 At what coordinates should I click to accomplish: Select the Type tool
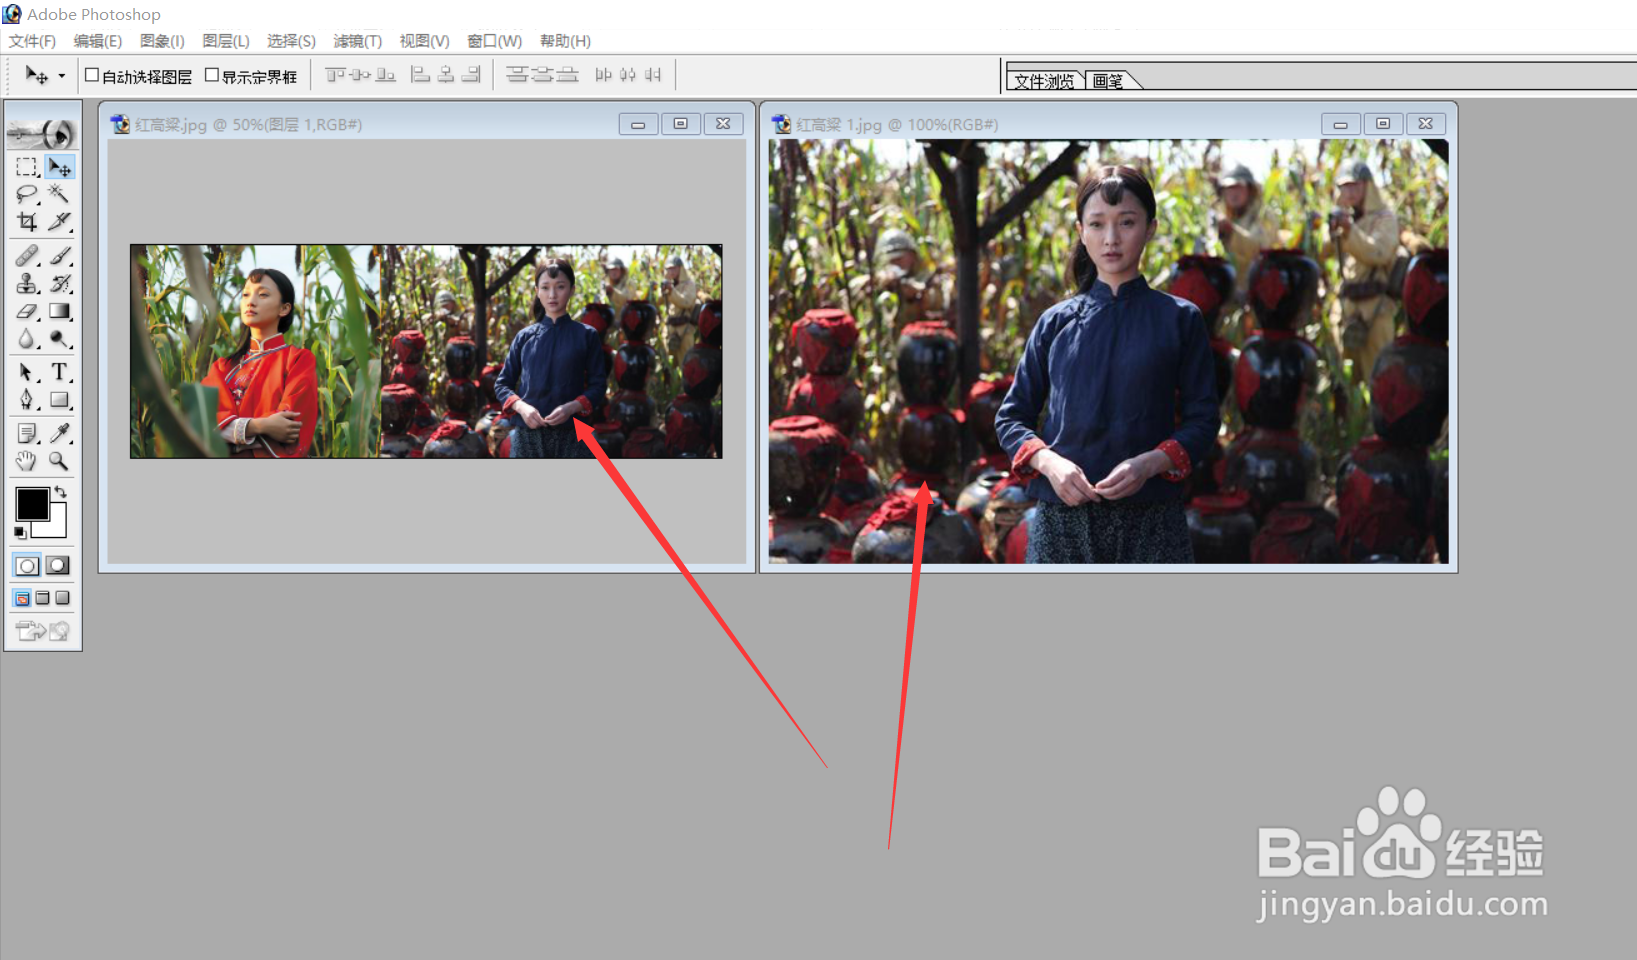point(60,372)
